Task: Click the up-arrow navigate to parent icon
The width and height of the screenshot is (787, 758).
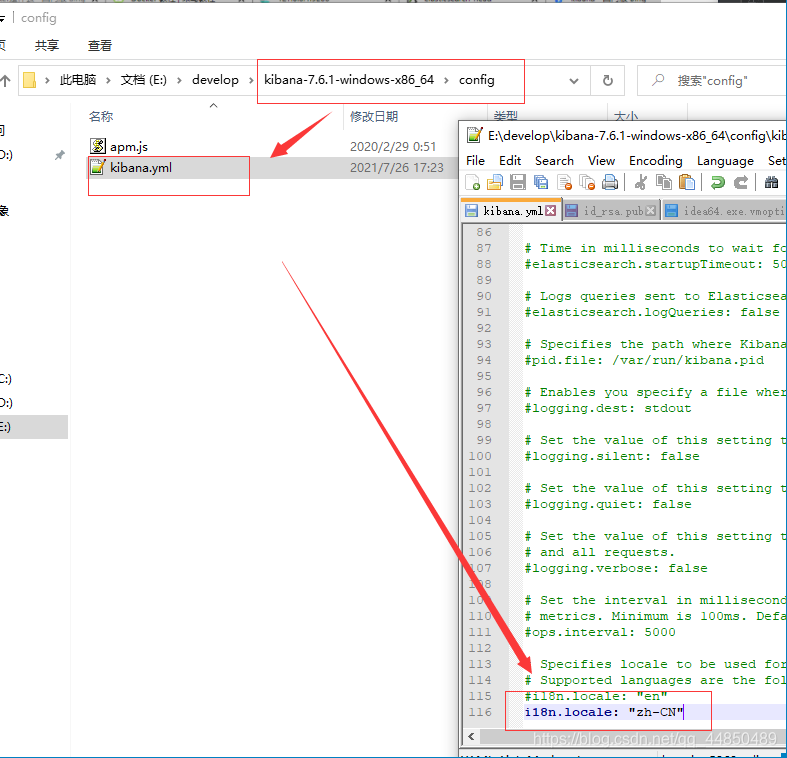Action: (x=6, y=80)
